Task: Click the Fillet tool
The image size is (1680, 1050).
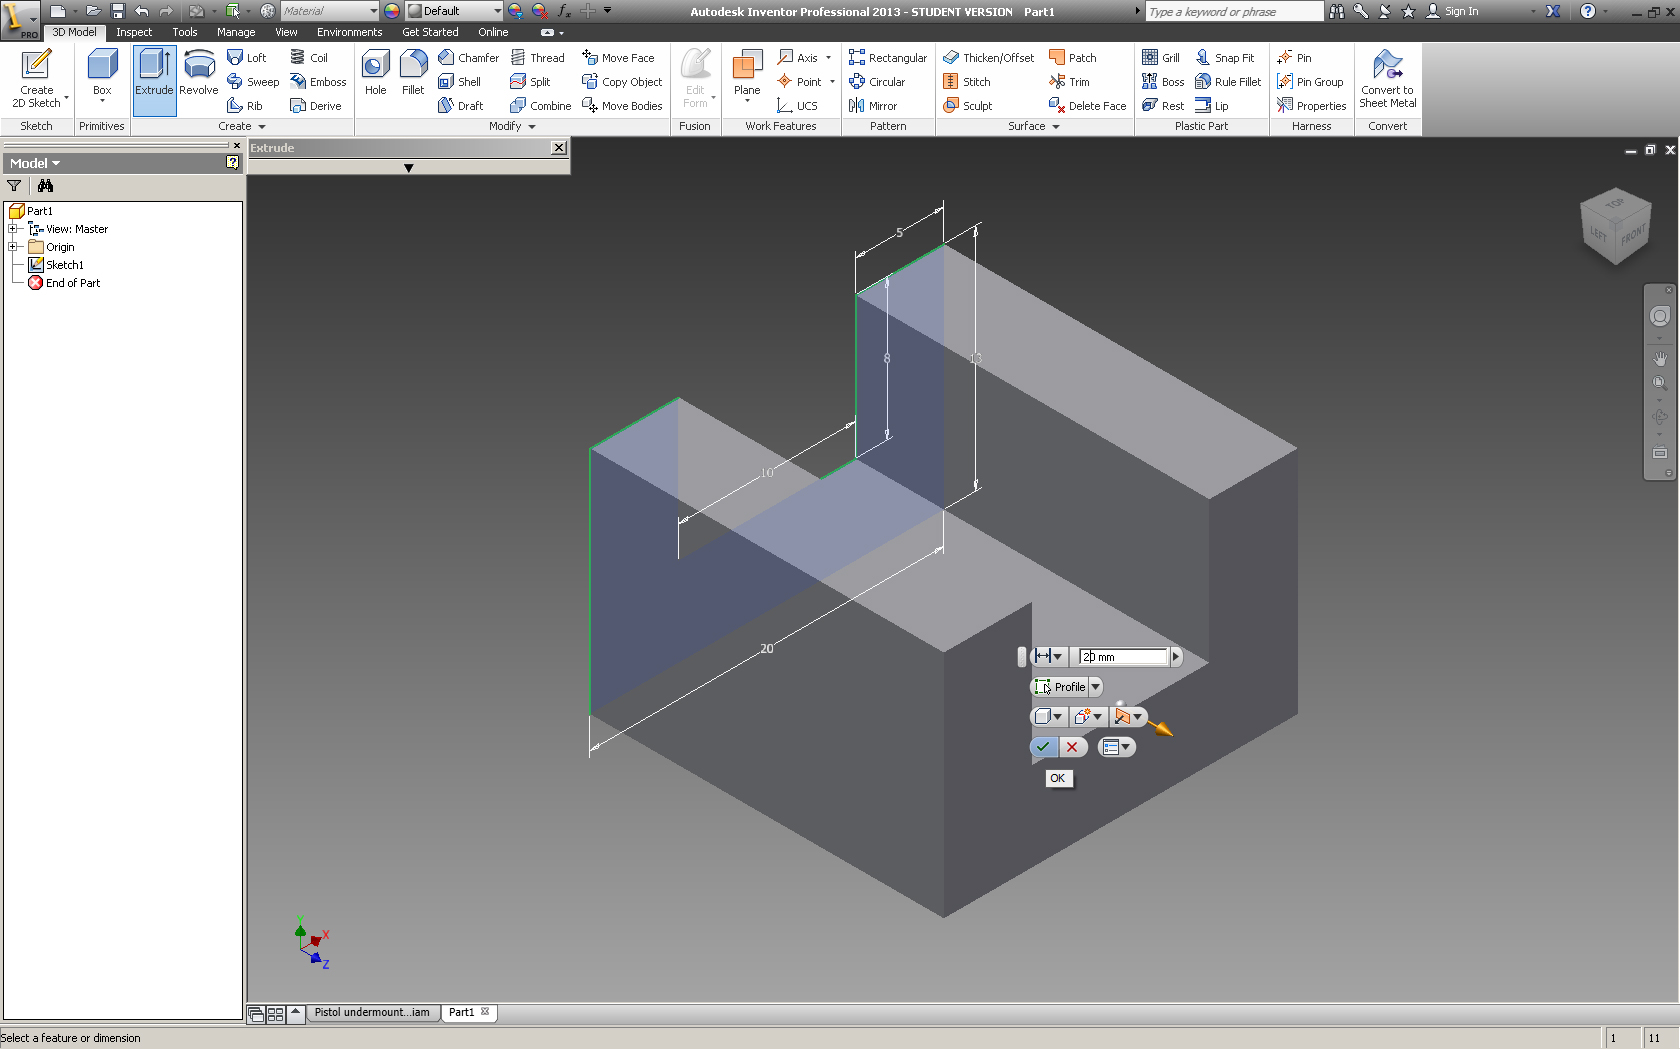Action: tap(413, 72)
